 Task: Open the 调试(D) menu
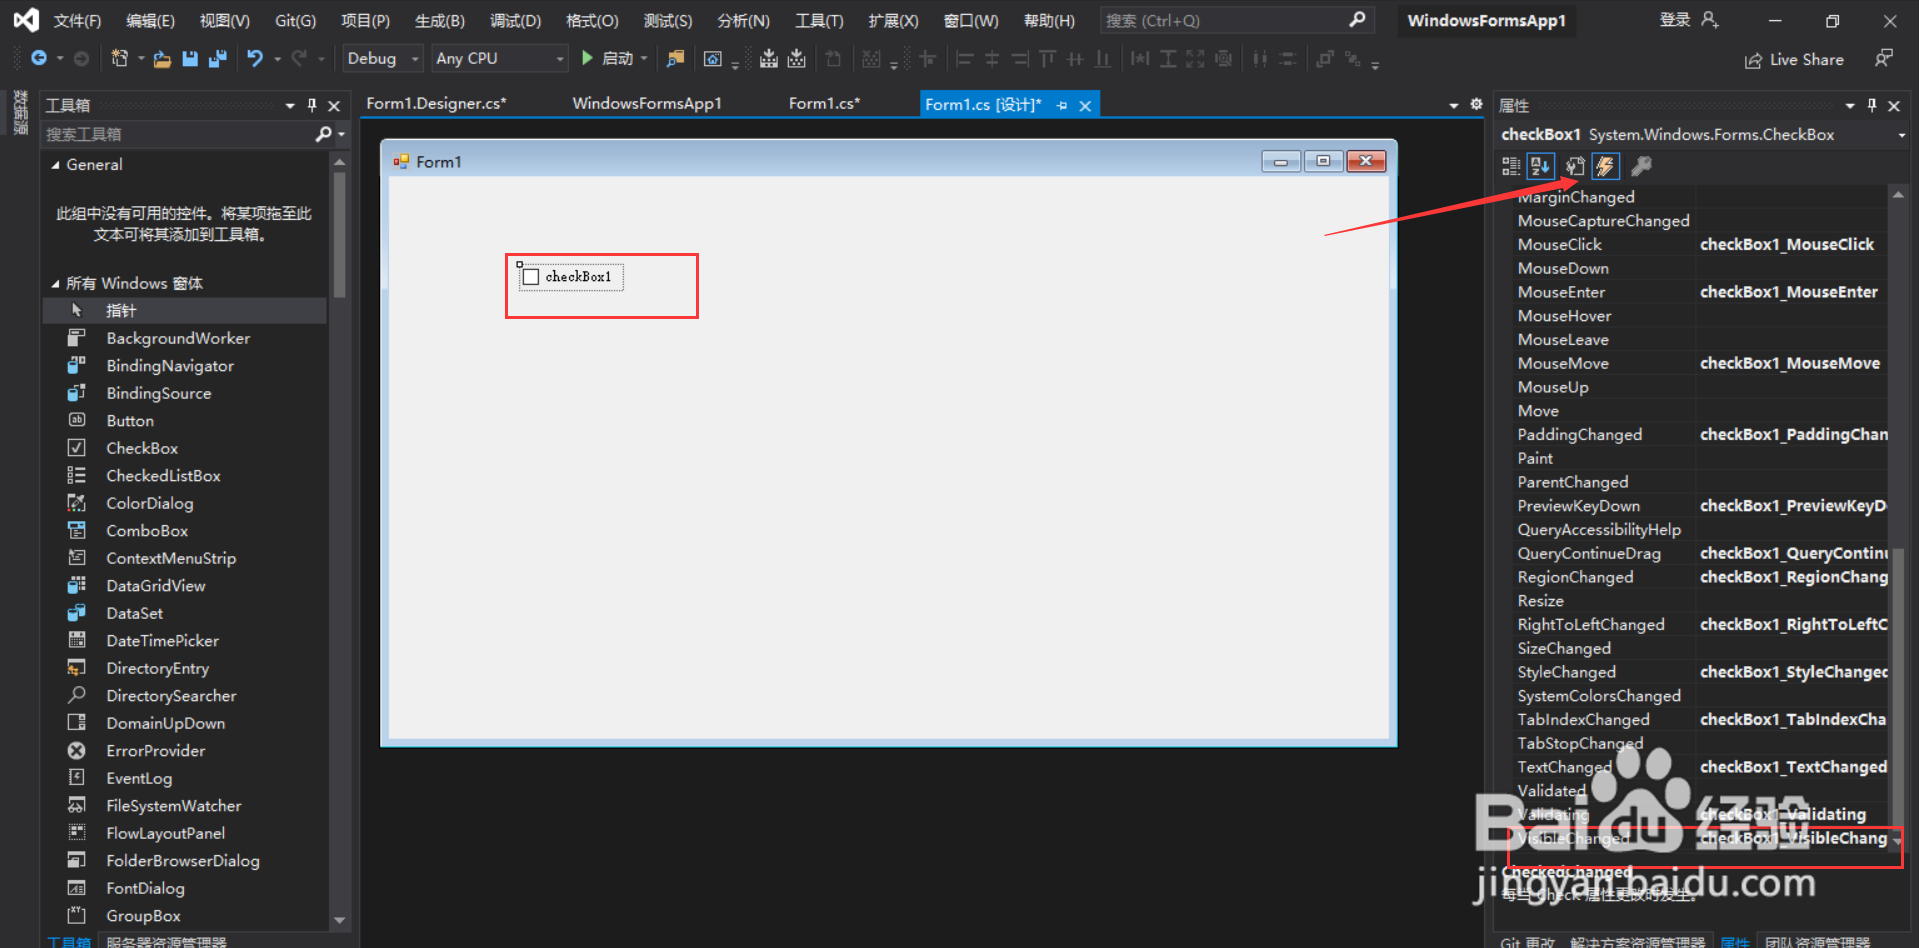pos(516,21)
